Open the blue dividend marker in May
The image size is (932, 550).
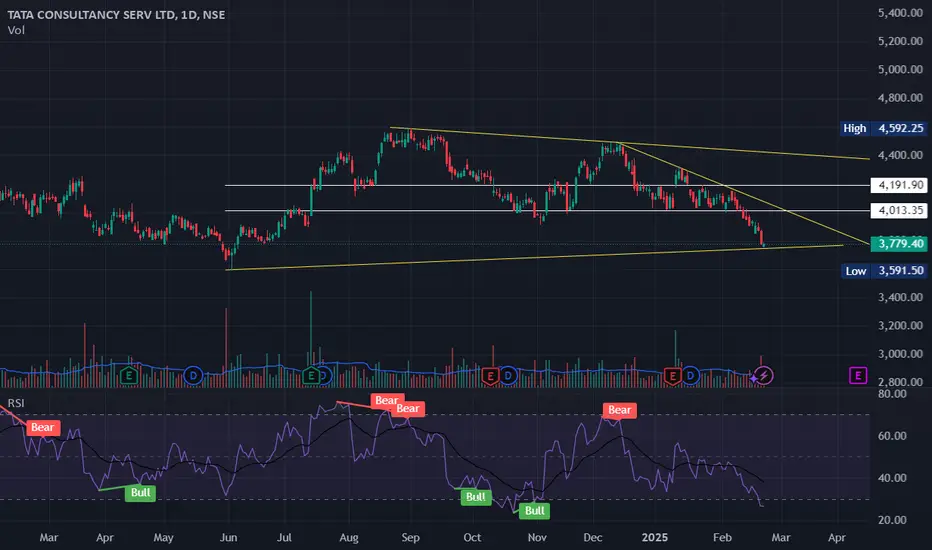193,376
